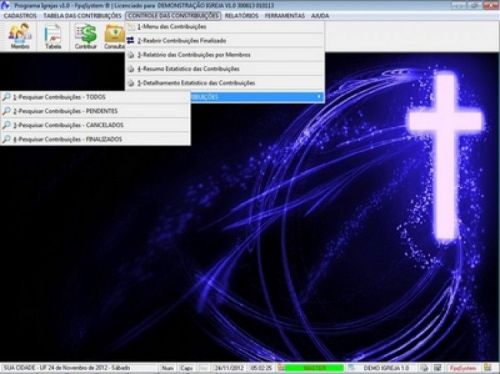Click computer icon before FpqSystem link

coord(437,368)
